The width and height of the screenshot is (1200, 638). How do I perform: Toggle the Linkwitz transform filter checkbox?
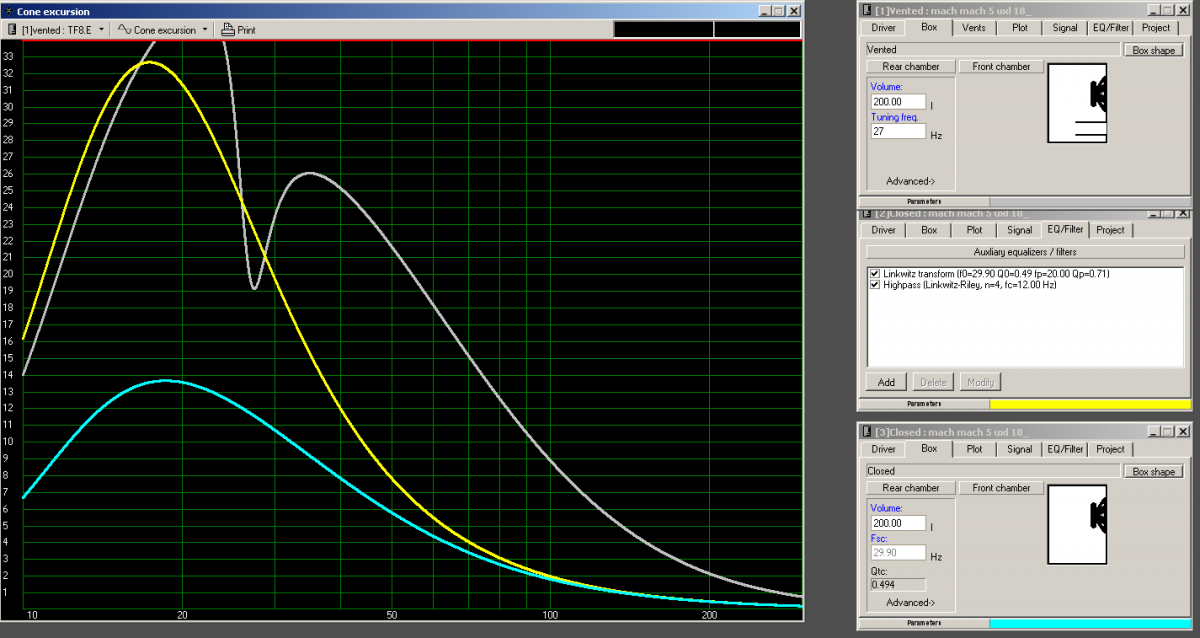coord(875,274)
